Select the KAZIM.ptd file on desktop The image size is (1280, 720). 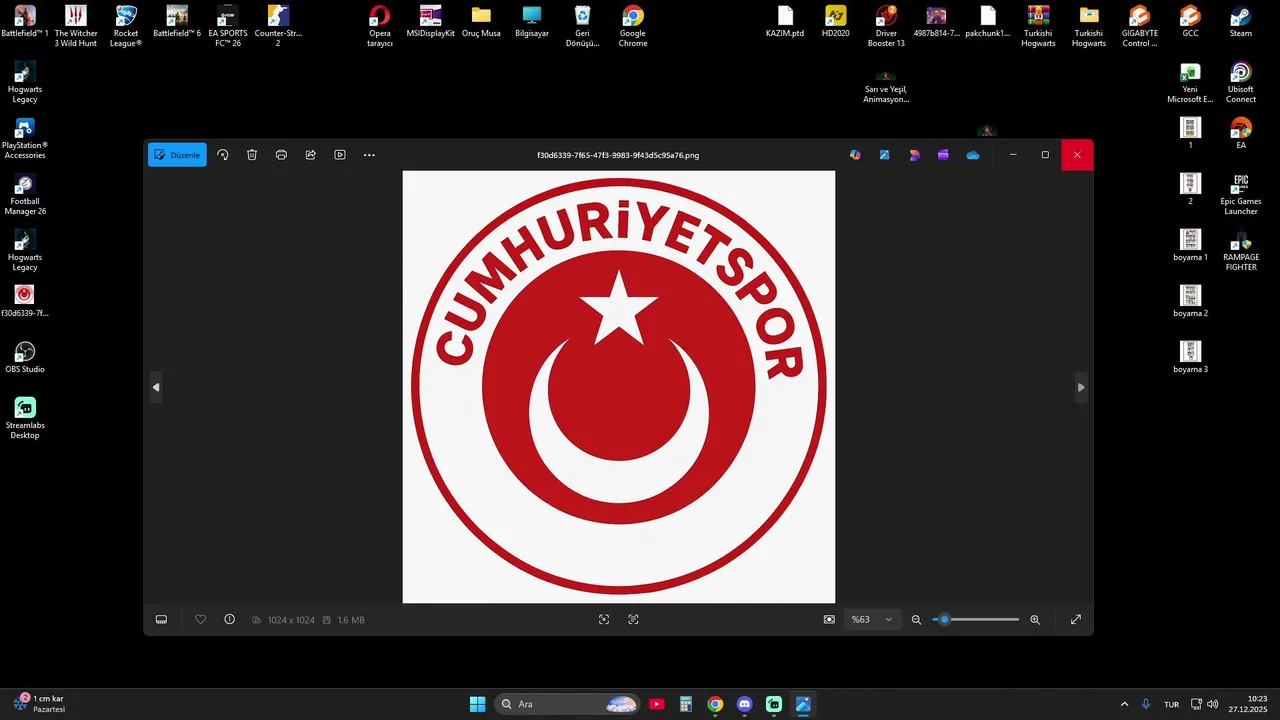click(785, 21)
